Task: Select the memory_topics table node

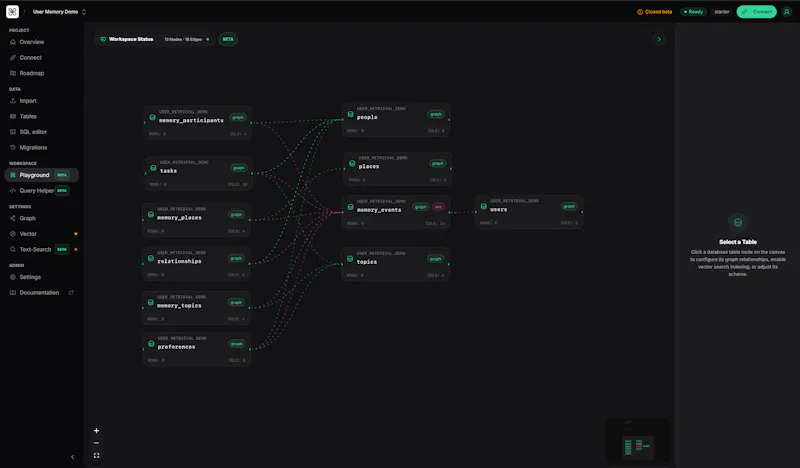Action: point(196,308)
